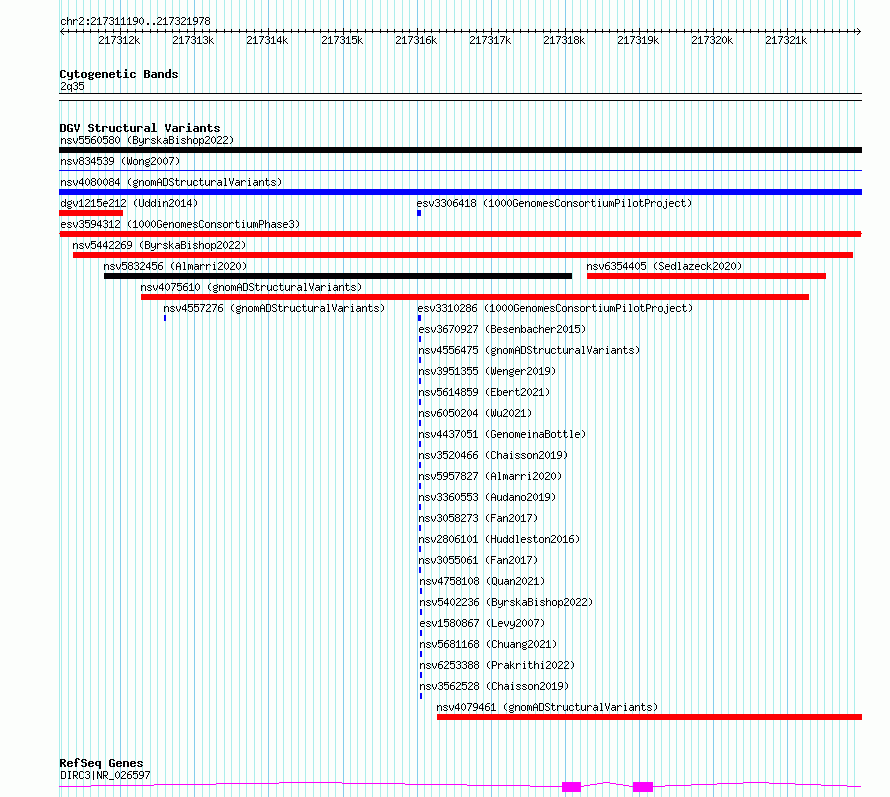
Task: Click the RefSeq Genes track title
Action: [101, 763]
